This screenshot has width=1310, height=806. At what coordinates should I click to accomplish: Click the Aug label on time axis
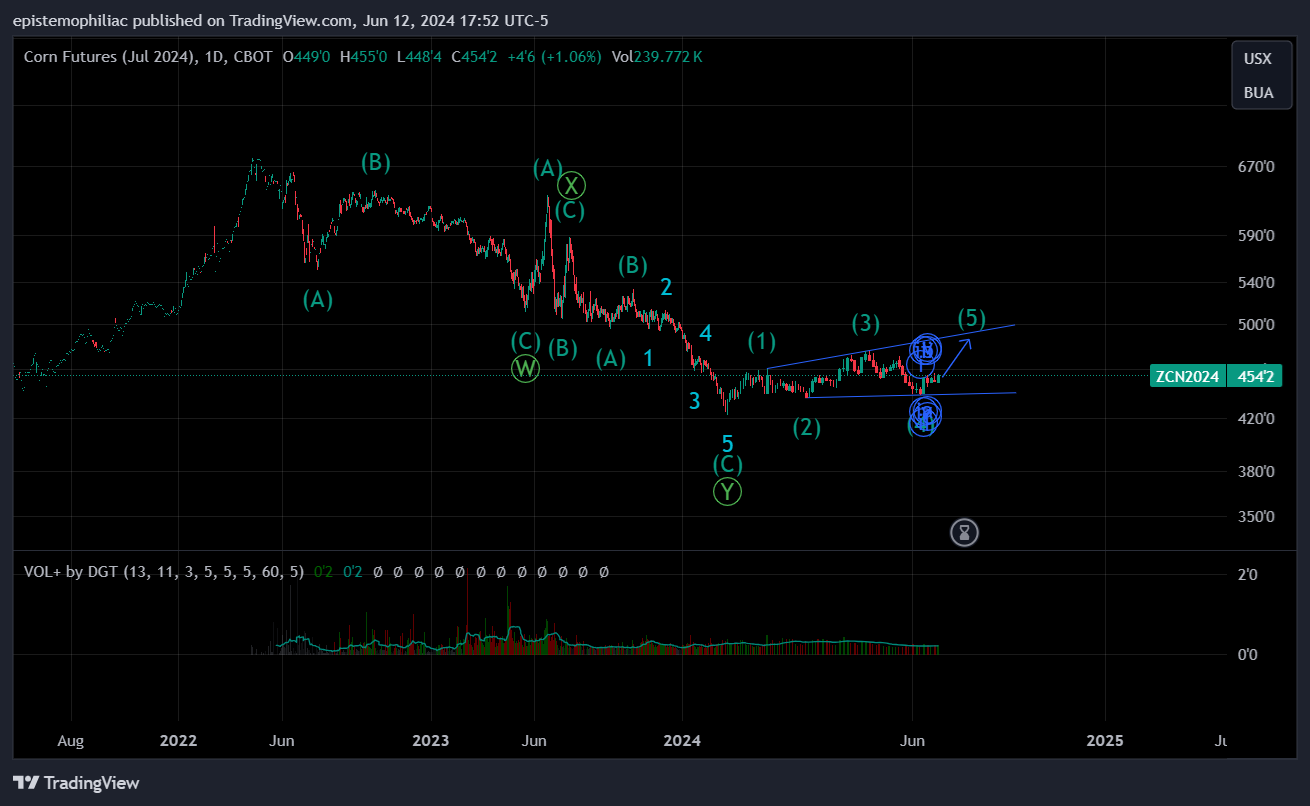click(70, 741)
